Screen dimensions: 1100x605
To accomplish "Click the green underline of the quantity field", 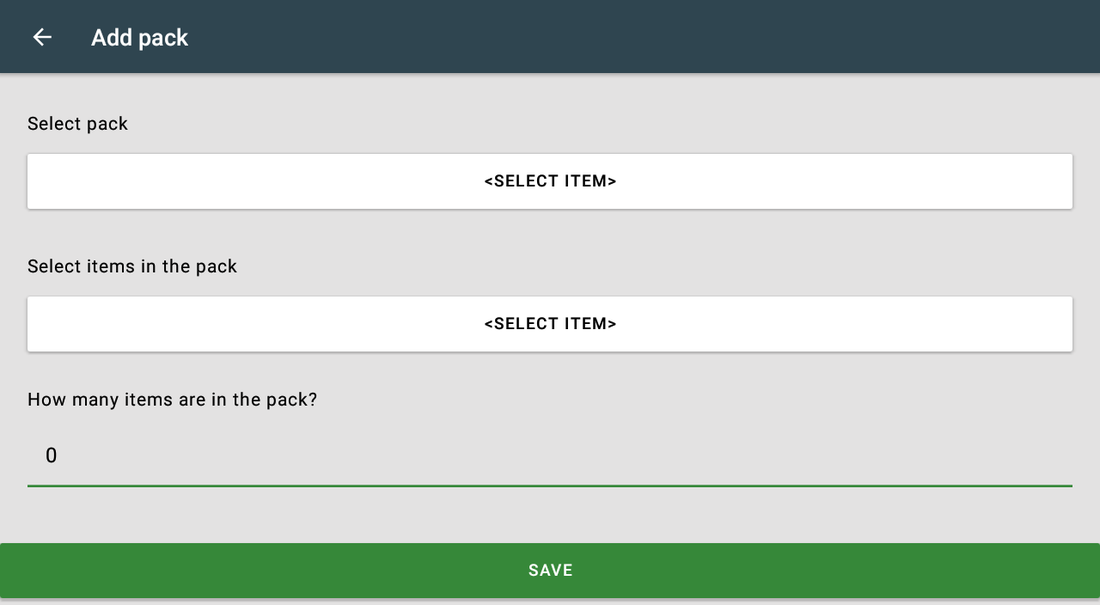I will [x=550, y=485].
